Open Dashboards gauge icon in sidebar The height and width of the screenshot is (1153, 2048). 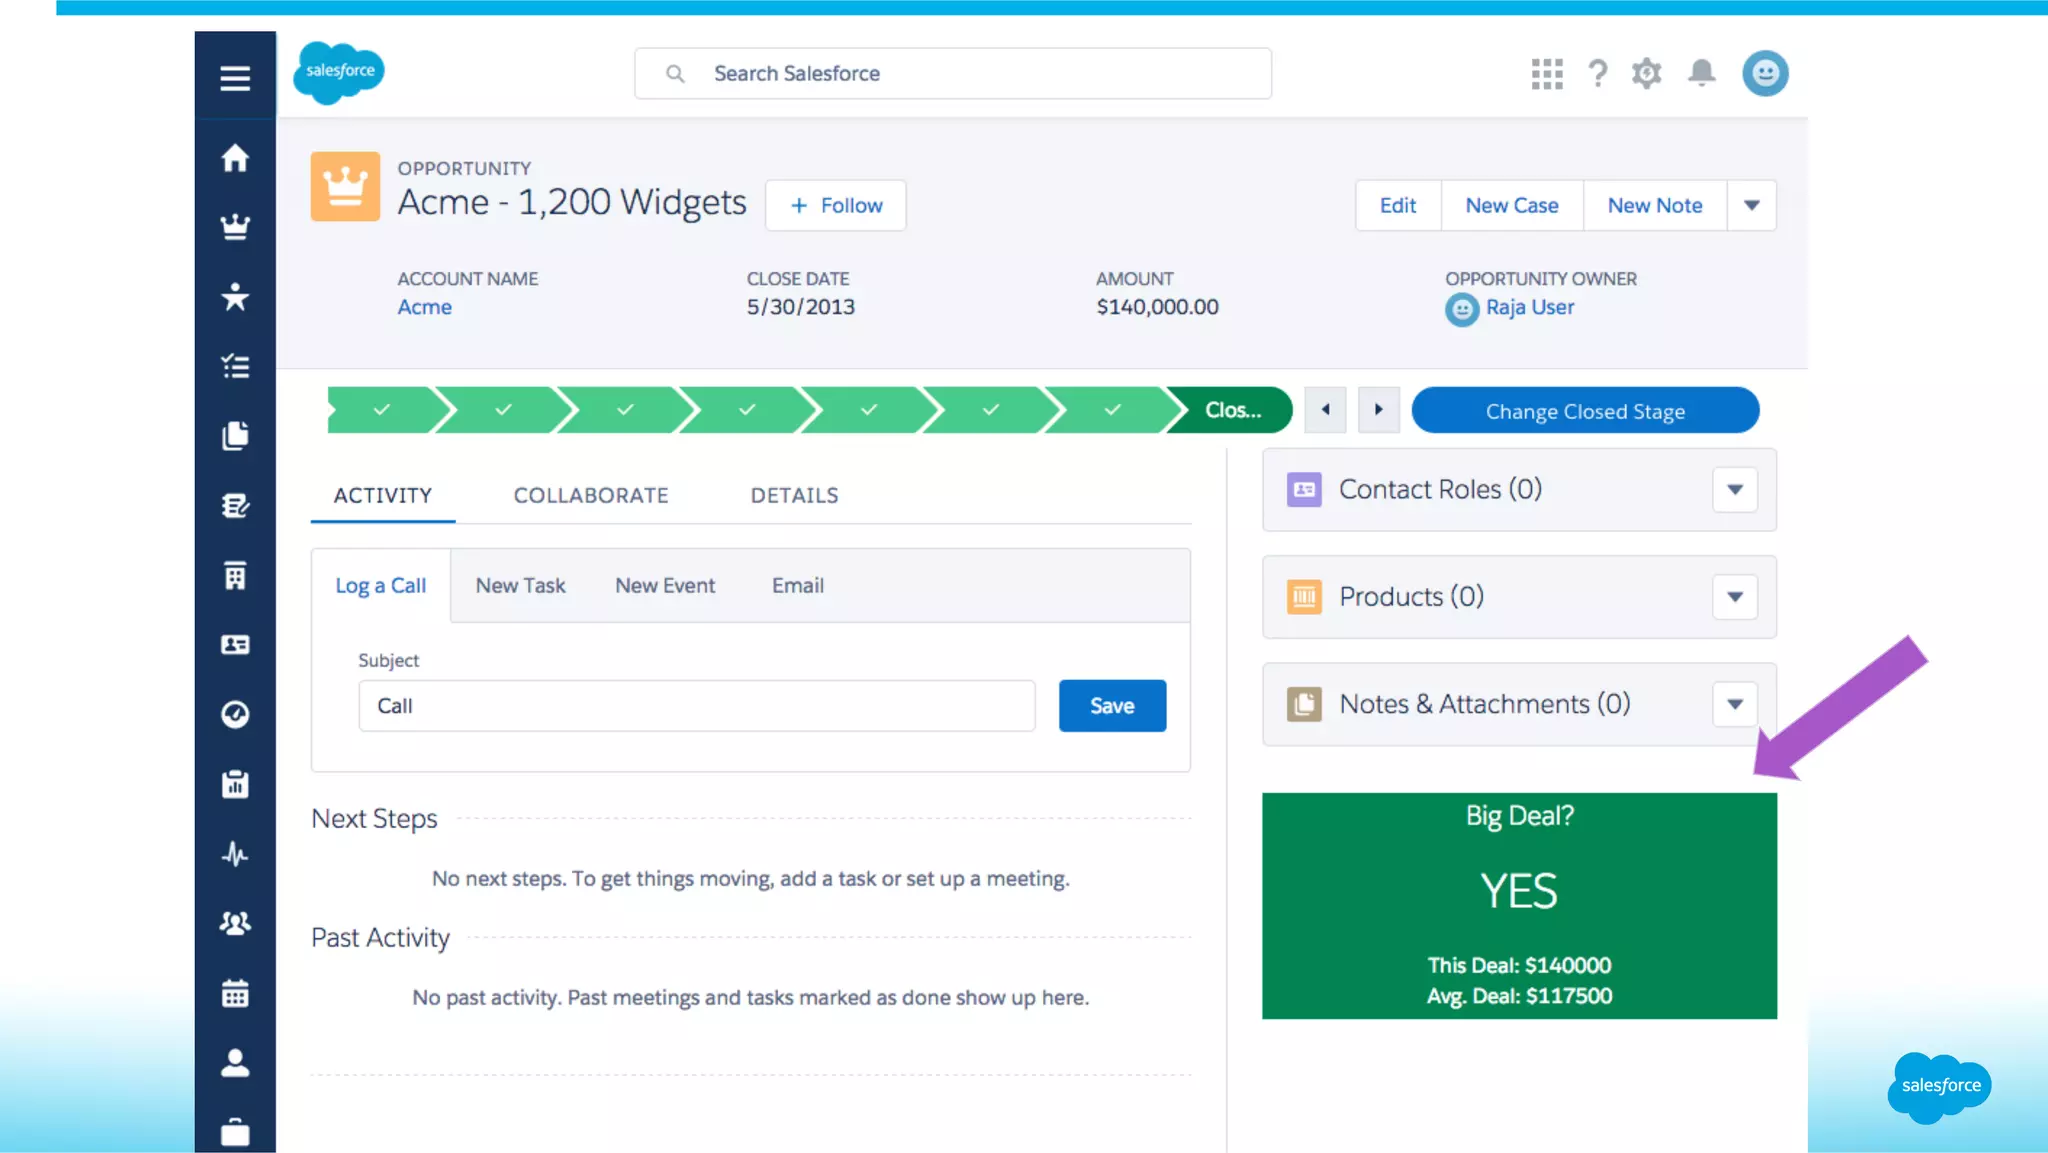(235, 714)
